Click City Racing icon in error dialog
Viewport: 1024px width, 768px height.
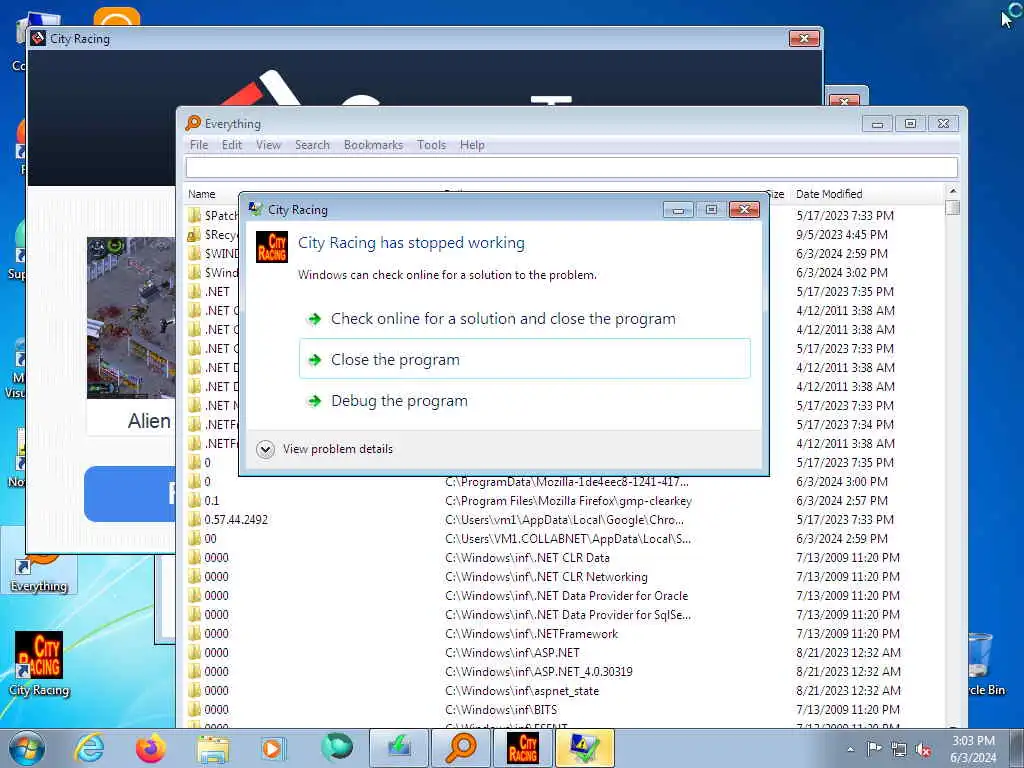click(272, 247)
